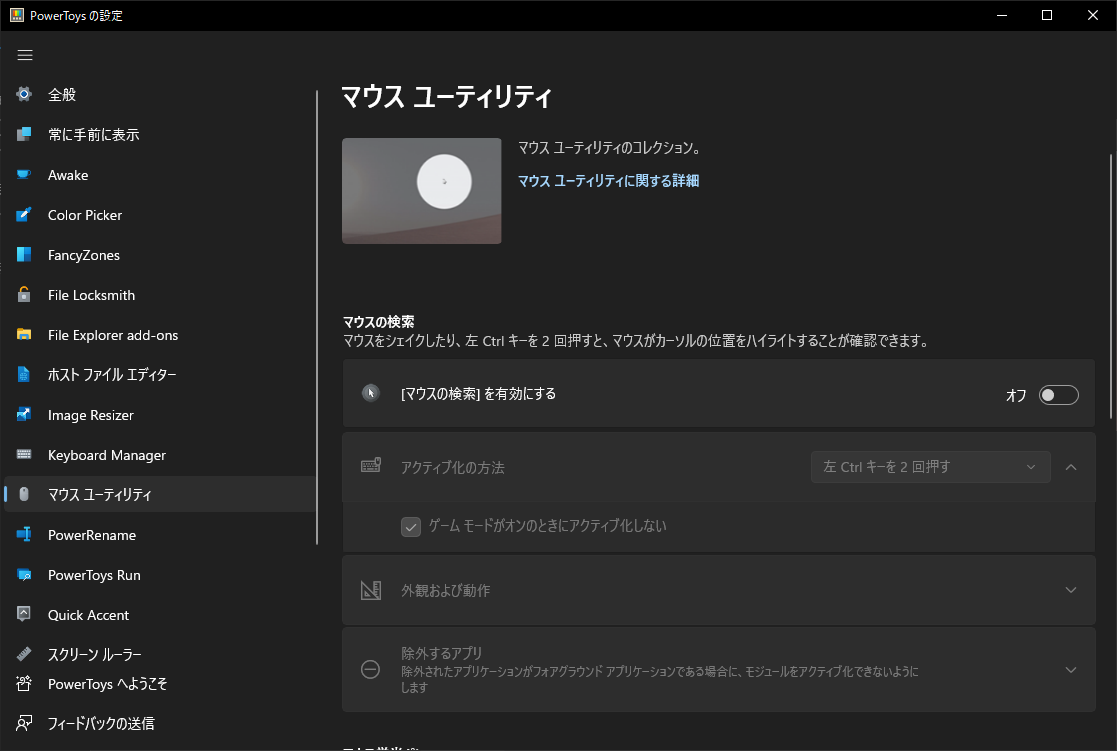1117x751 pixels.
Task: Select PowerToys Run in the sidebar
Action: tap(160, 574)
